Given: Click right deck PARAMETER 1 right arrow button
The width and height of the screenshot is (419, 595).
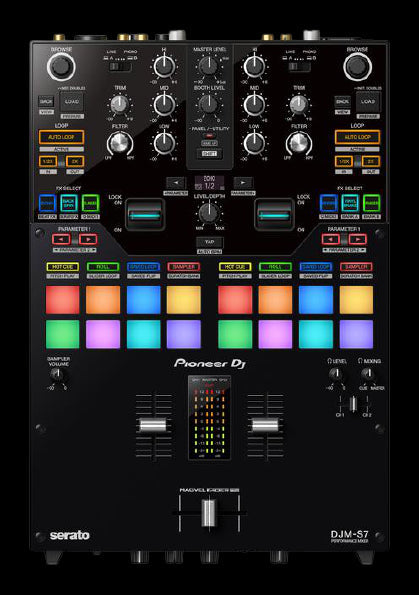Looking at the screenshot, I should [358, 239].
